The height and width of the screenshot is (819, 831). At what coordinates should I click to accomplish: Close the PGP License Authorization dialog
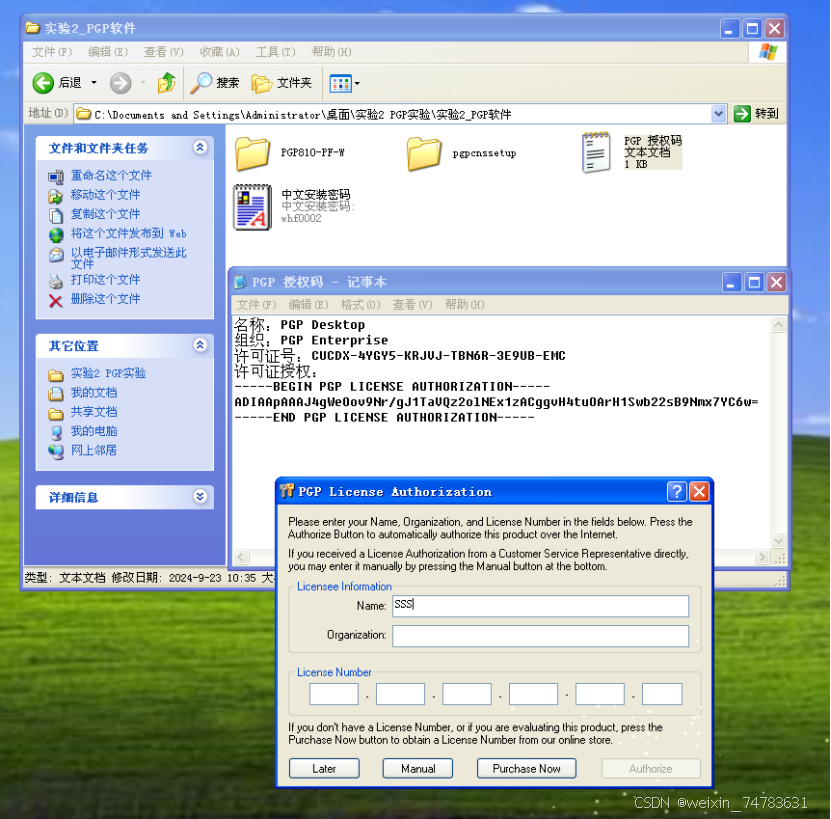click(700, 491)
